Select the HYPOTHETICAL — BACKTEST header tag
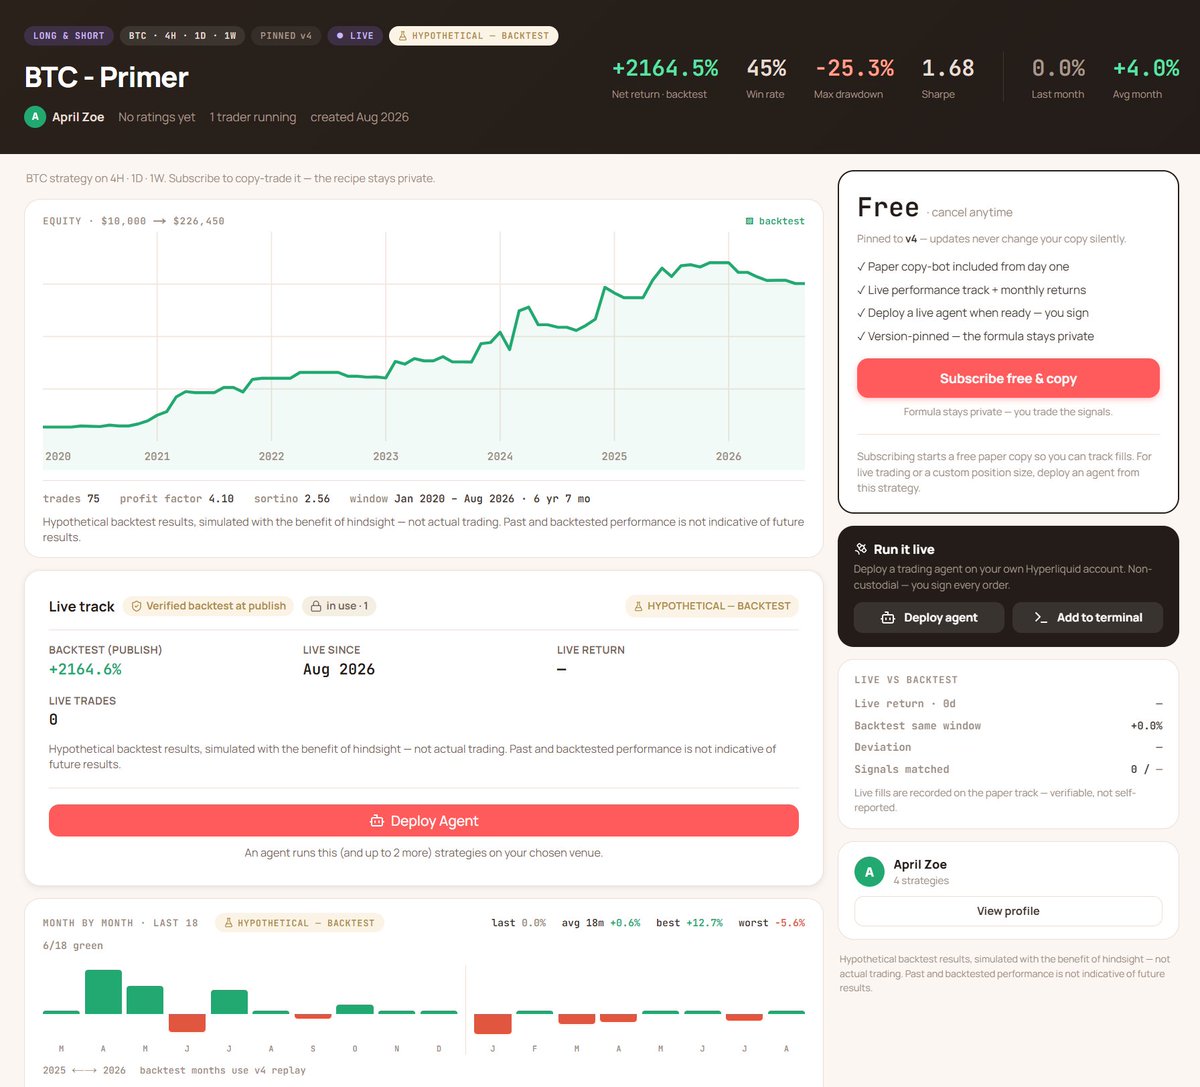This screenshot has height=1087, width=1200. pyautogui.click(x=474, y=36)
